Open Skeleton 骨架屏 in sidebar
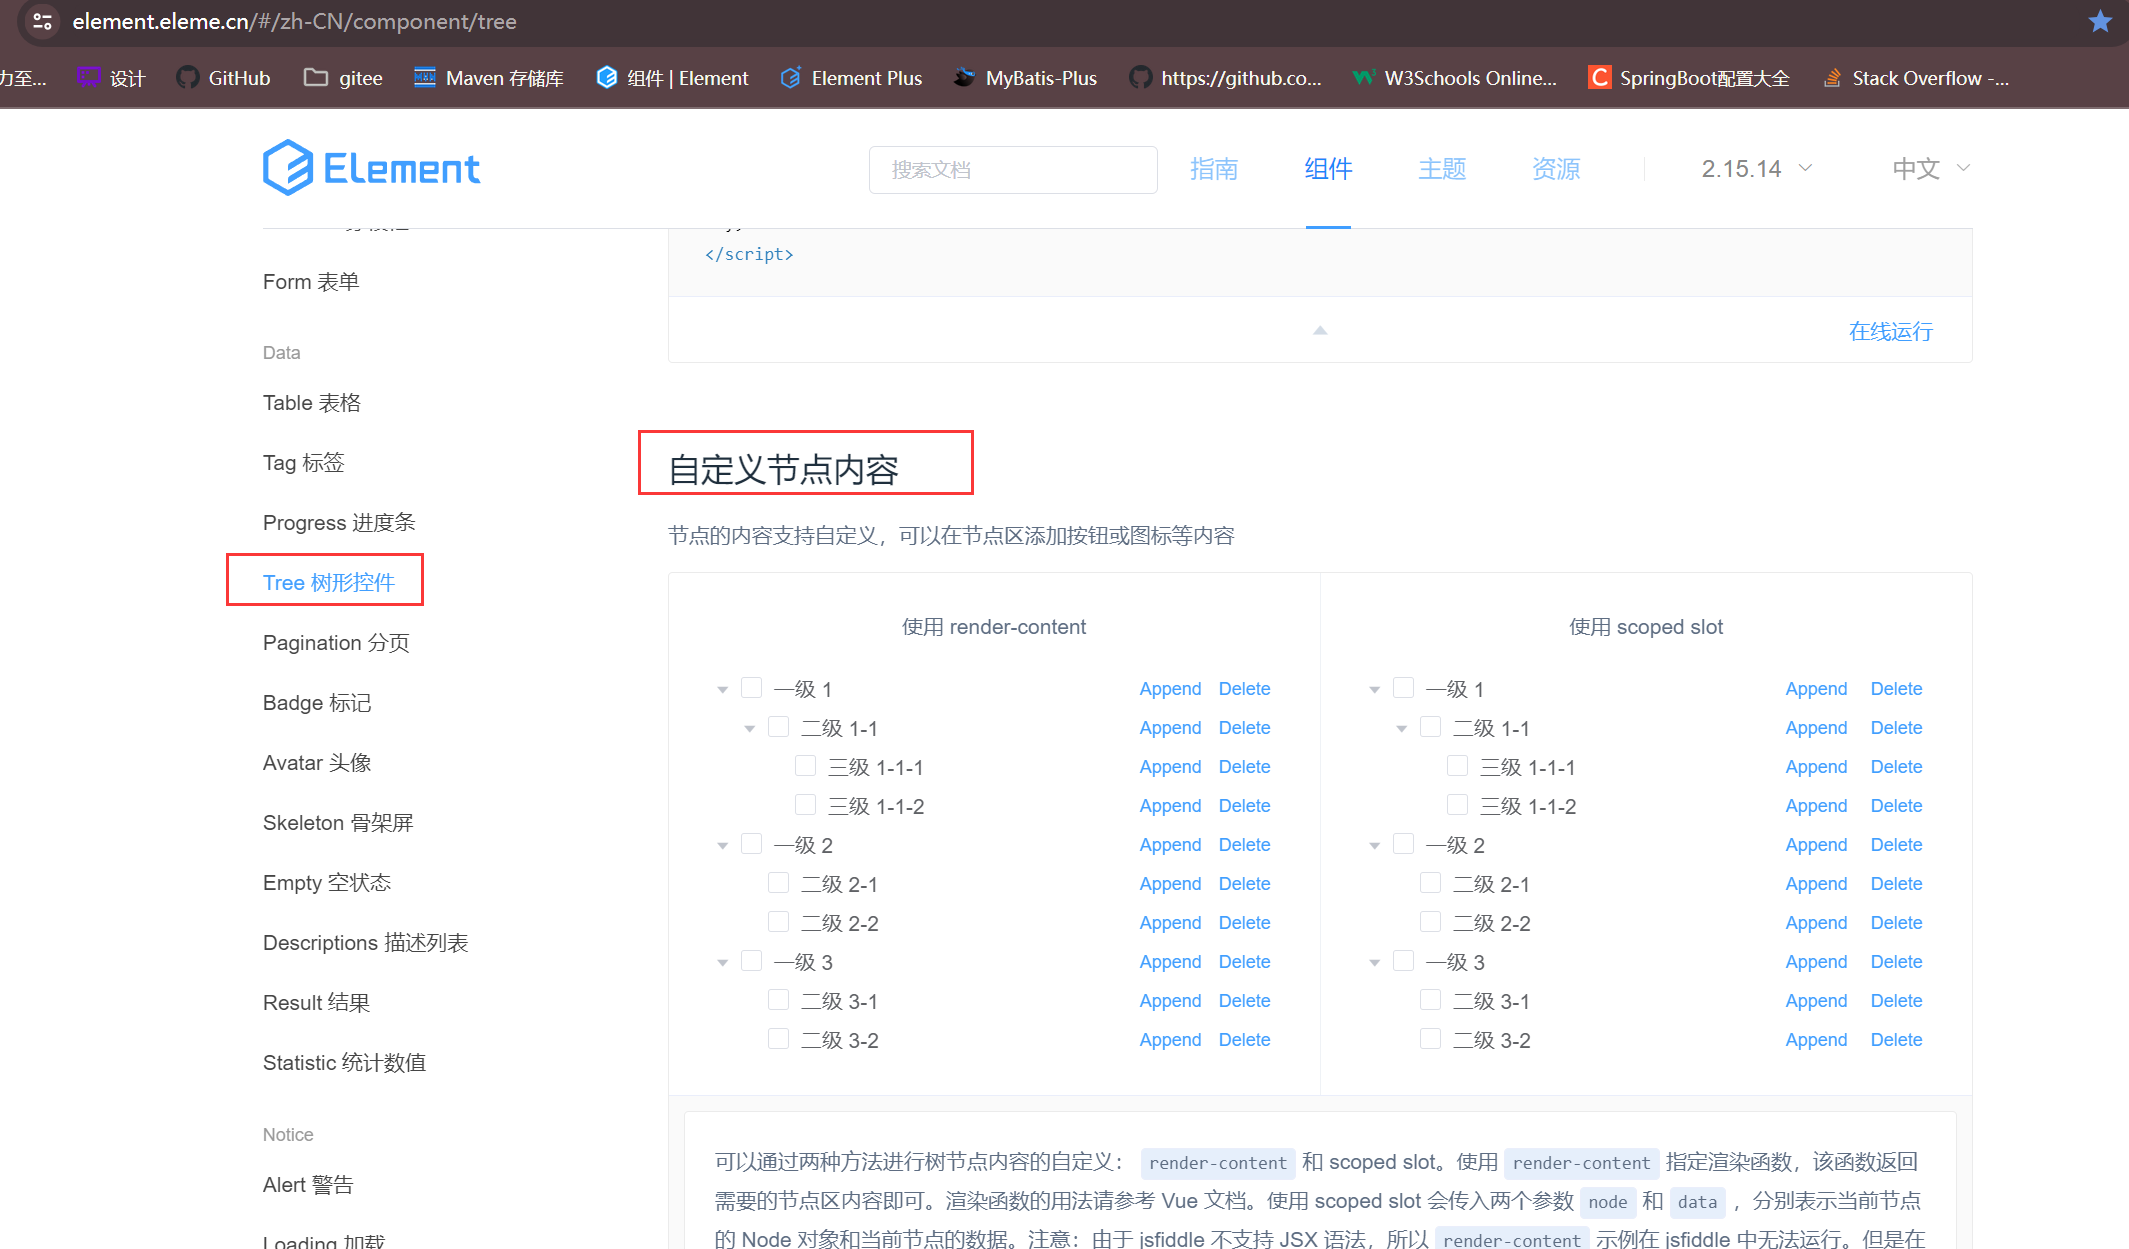2129x1249 pixels. point(338,822)
